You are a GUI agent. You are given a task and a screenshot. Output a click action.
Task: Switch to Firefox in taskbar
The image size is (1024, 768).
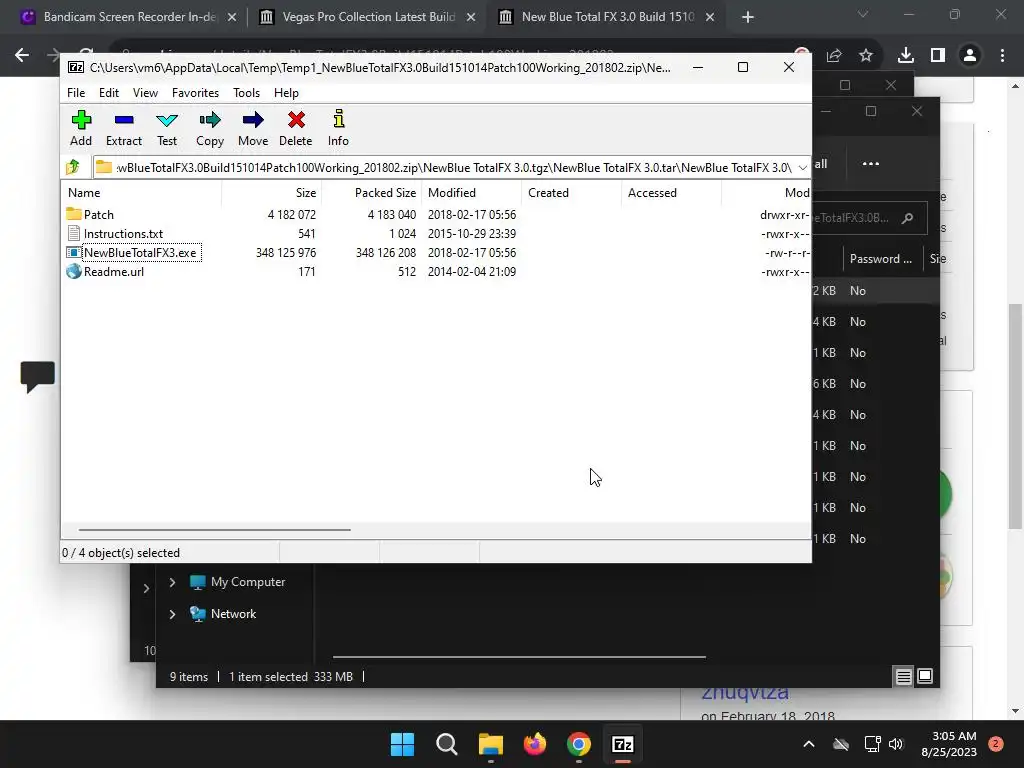[535, 744]
